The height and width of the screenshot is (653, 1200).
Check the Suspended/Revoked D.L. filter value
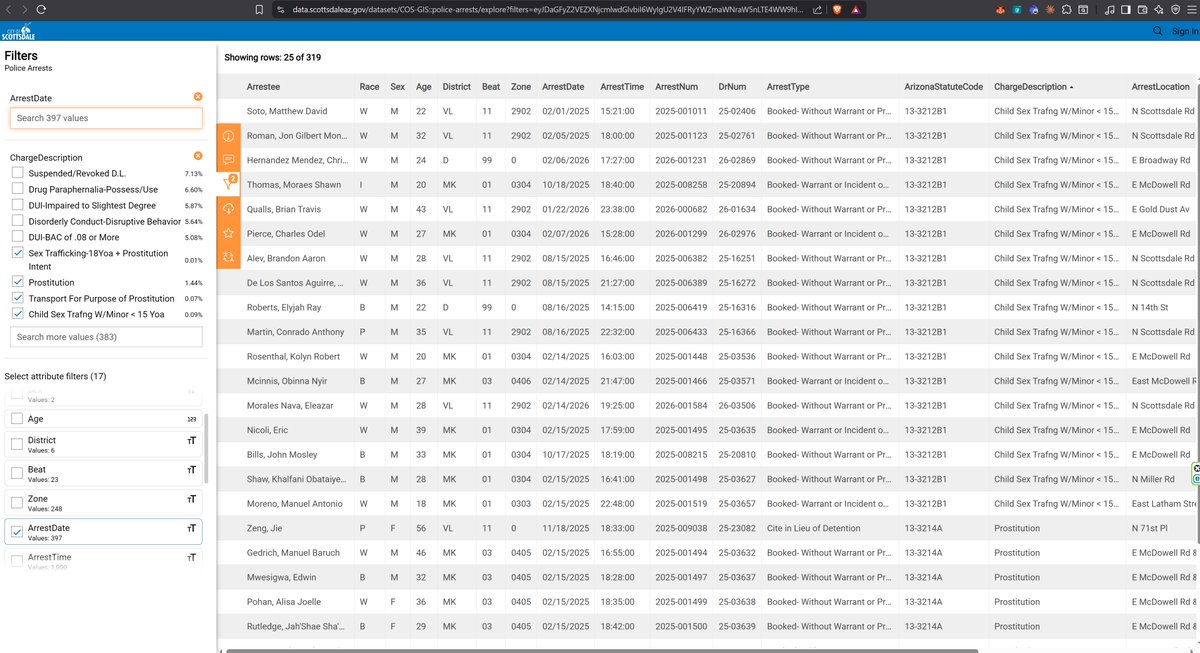[18, 173]
